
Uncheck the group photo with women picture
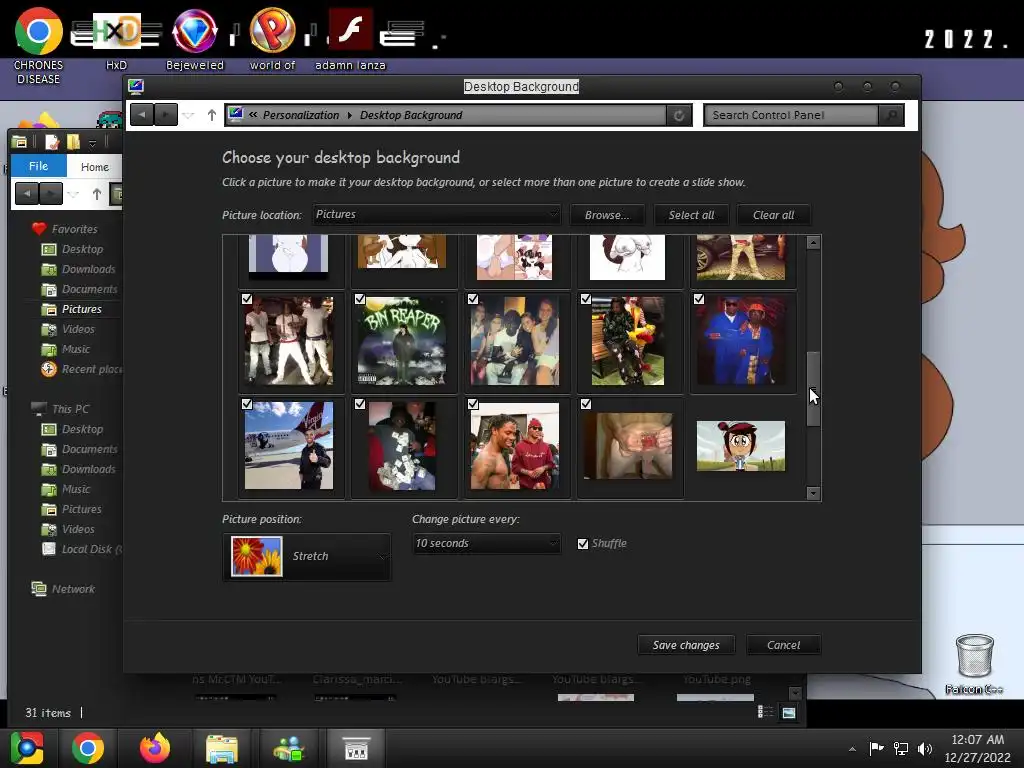473,298
